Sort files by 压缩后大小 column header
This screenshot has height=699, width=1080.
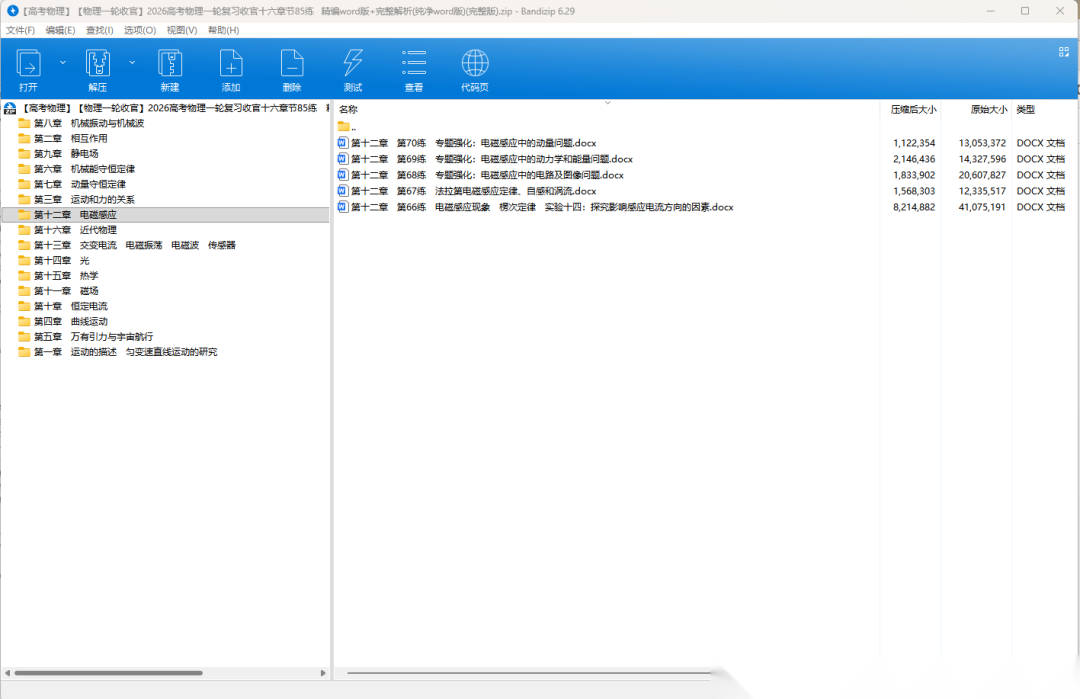[x=913, y=109]
